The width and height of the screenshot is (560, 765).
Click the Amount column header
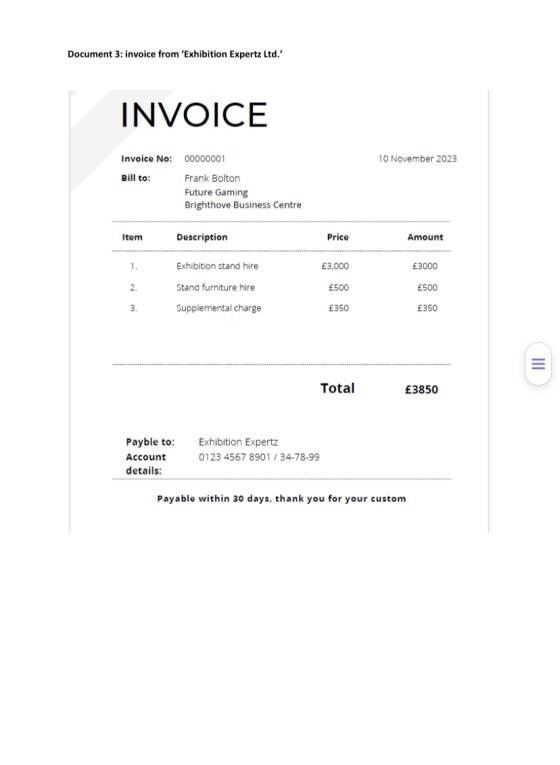point(425,237)
